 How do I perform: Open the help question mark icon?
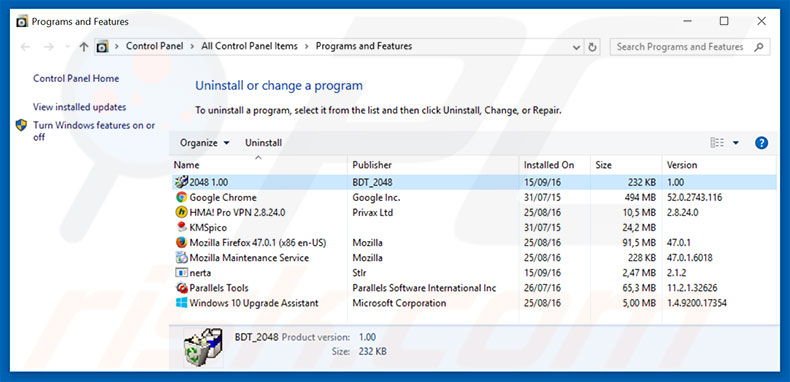[x=761, y=143]
